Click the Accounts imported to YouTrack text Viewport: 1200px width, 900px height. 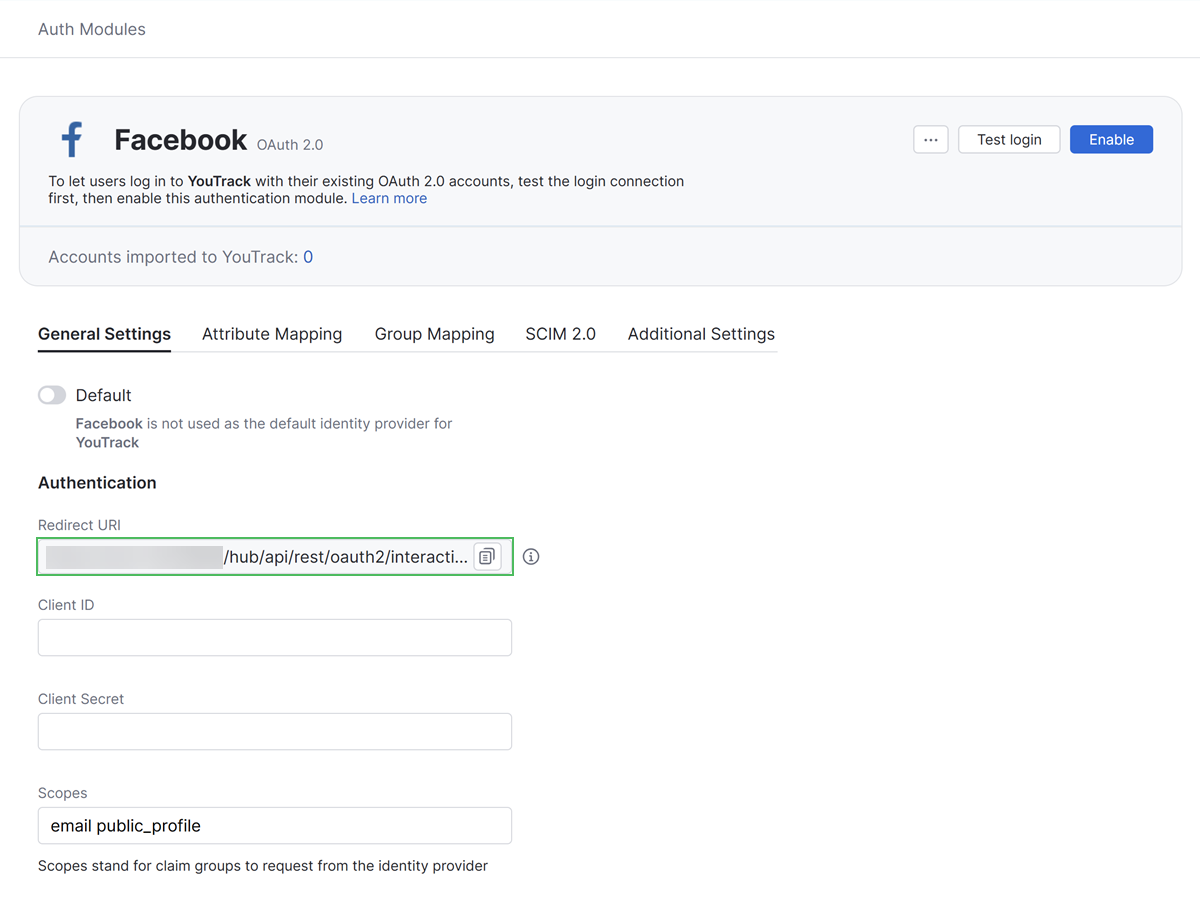click(173, 257)
